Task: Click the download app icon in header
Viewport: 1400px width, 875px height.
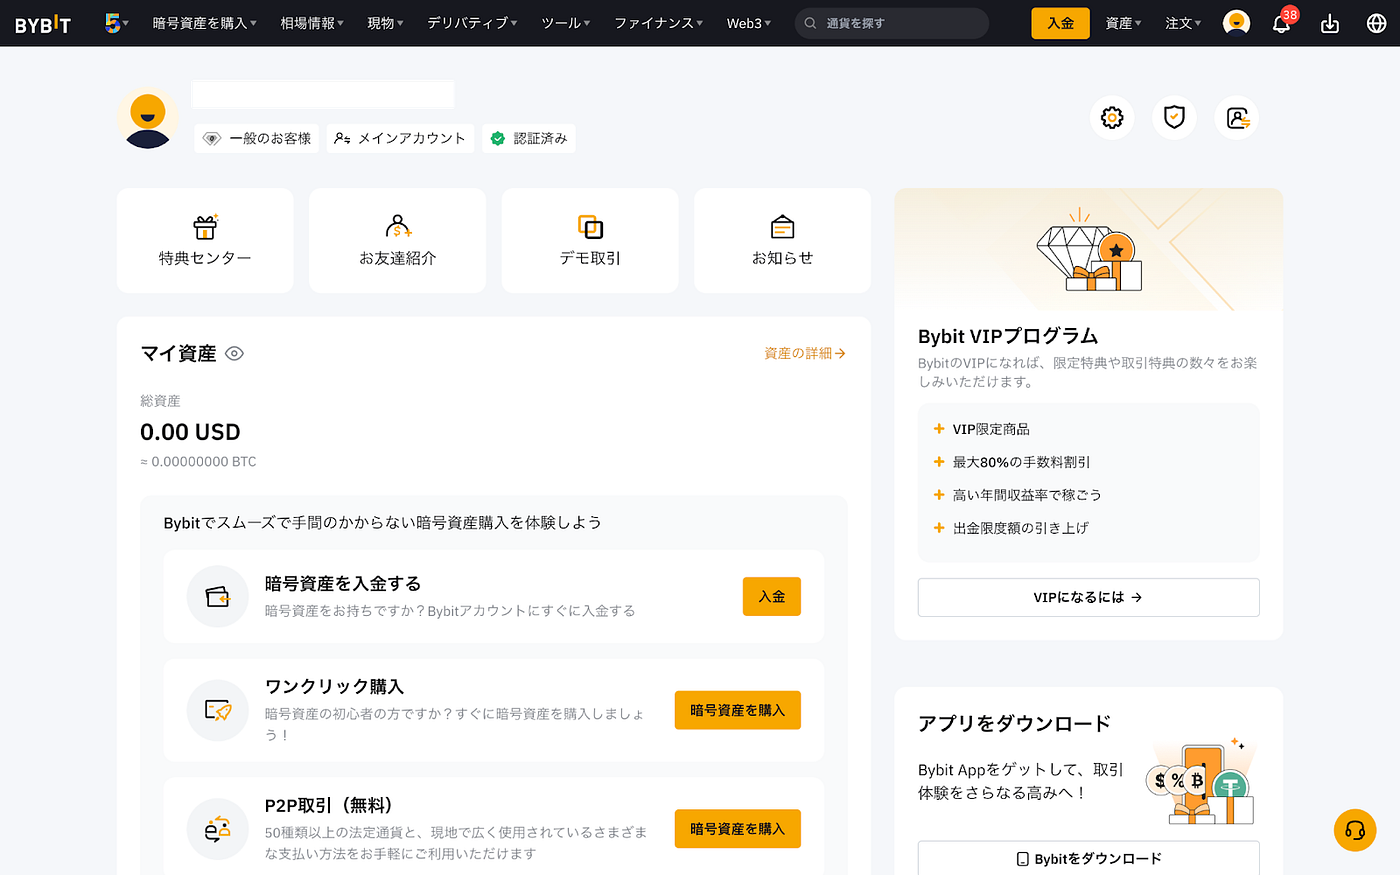Action: click(1330, 23)
